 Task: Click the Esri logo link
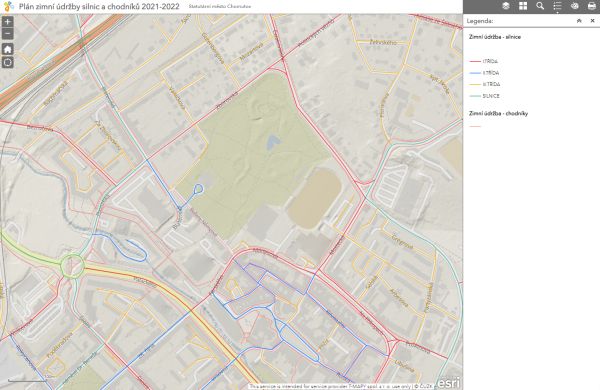448,383
